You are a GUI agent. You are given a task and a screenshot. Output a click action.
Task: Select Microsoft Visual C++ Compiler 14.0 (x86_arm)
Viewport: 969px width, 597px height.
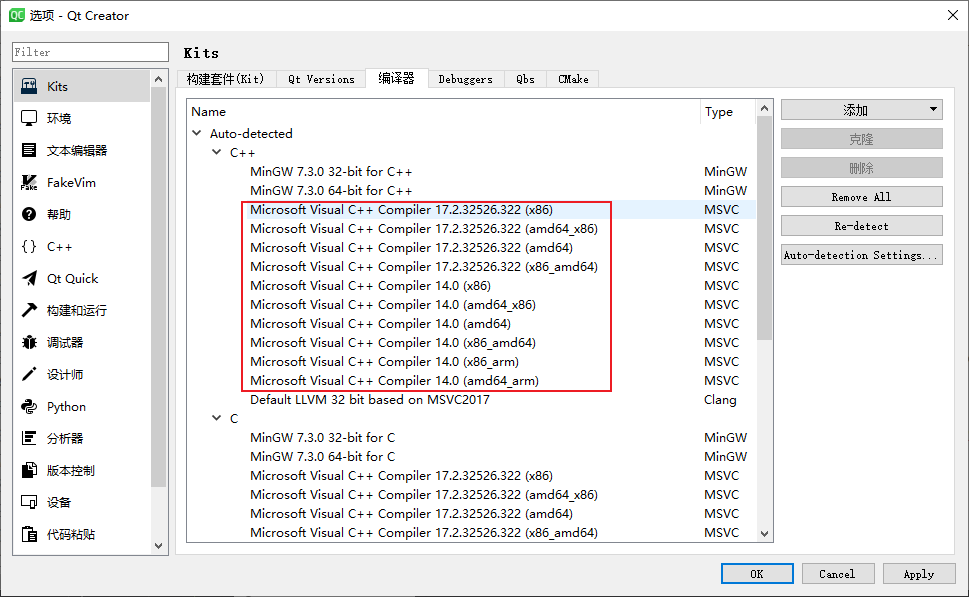pyautogui.click(x=384, y=362)
